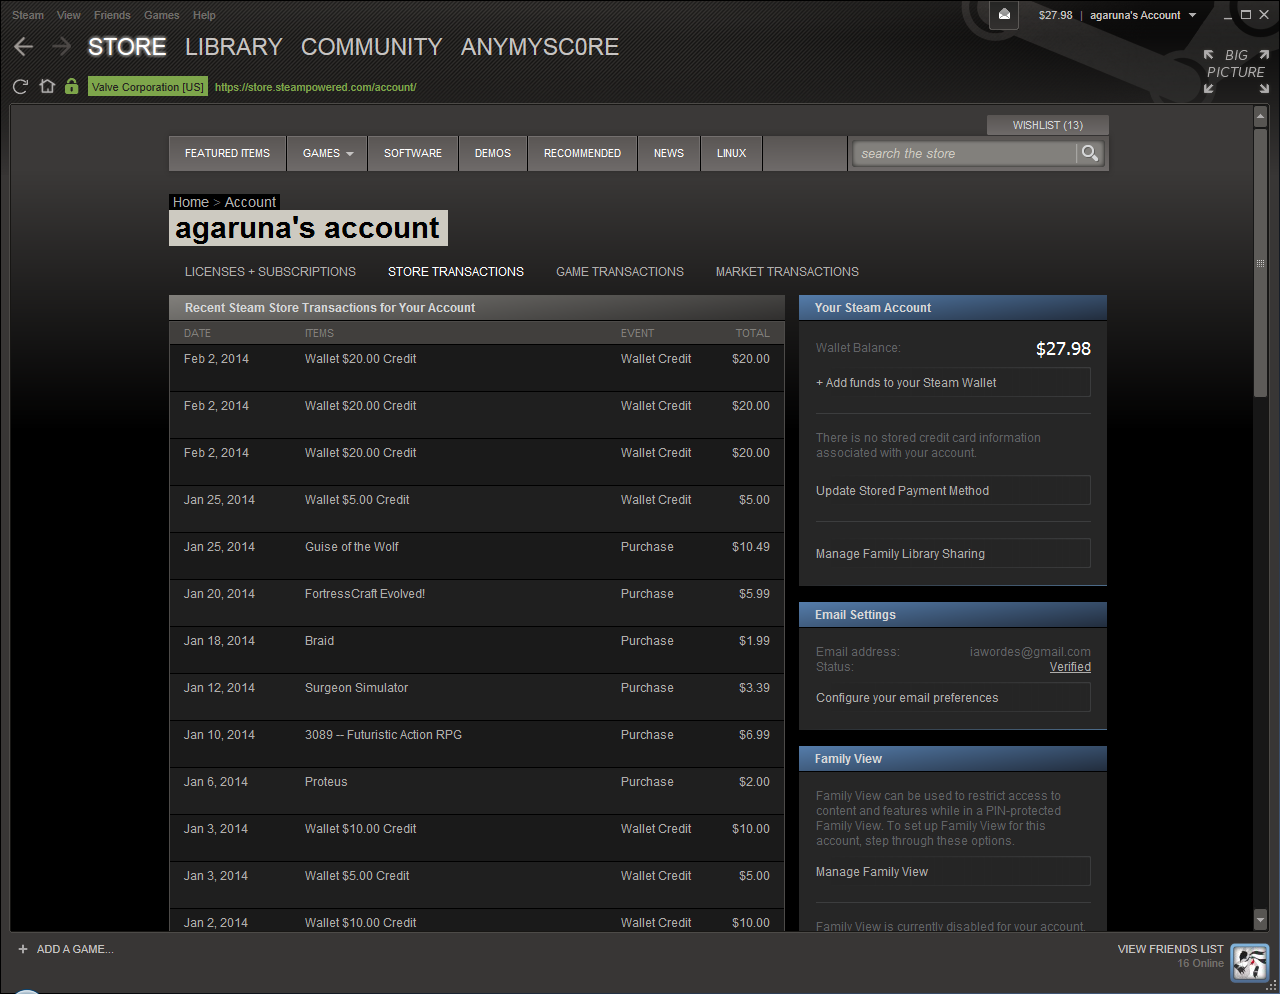
Task: Switch to the Library section
Action: click(234, 47)
